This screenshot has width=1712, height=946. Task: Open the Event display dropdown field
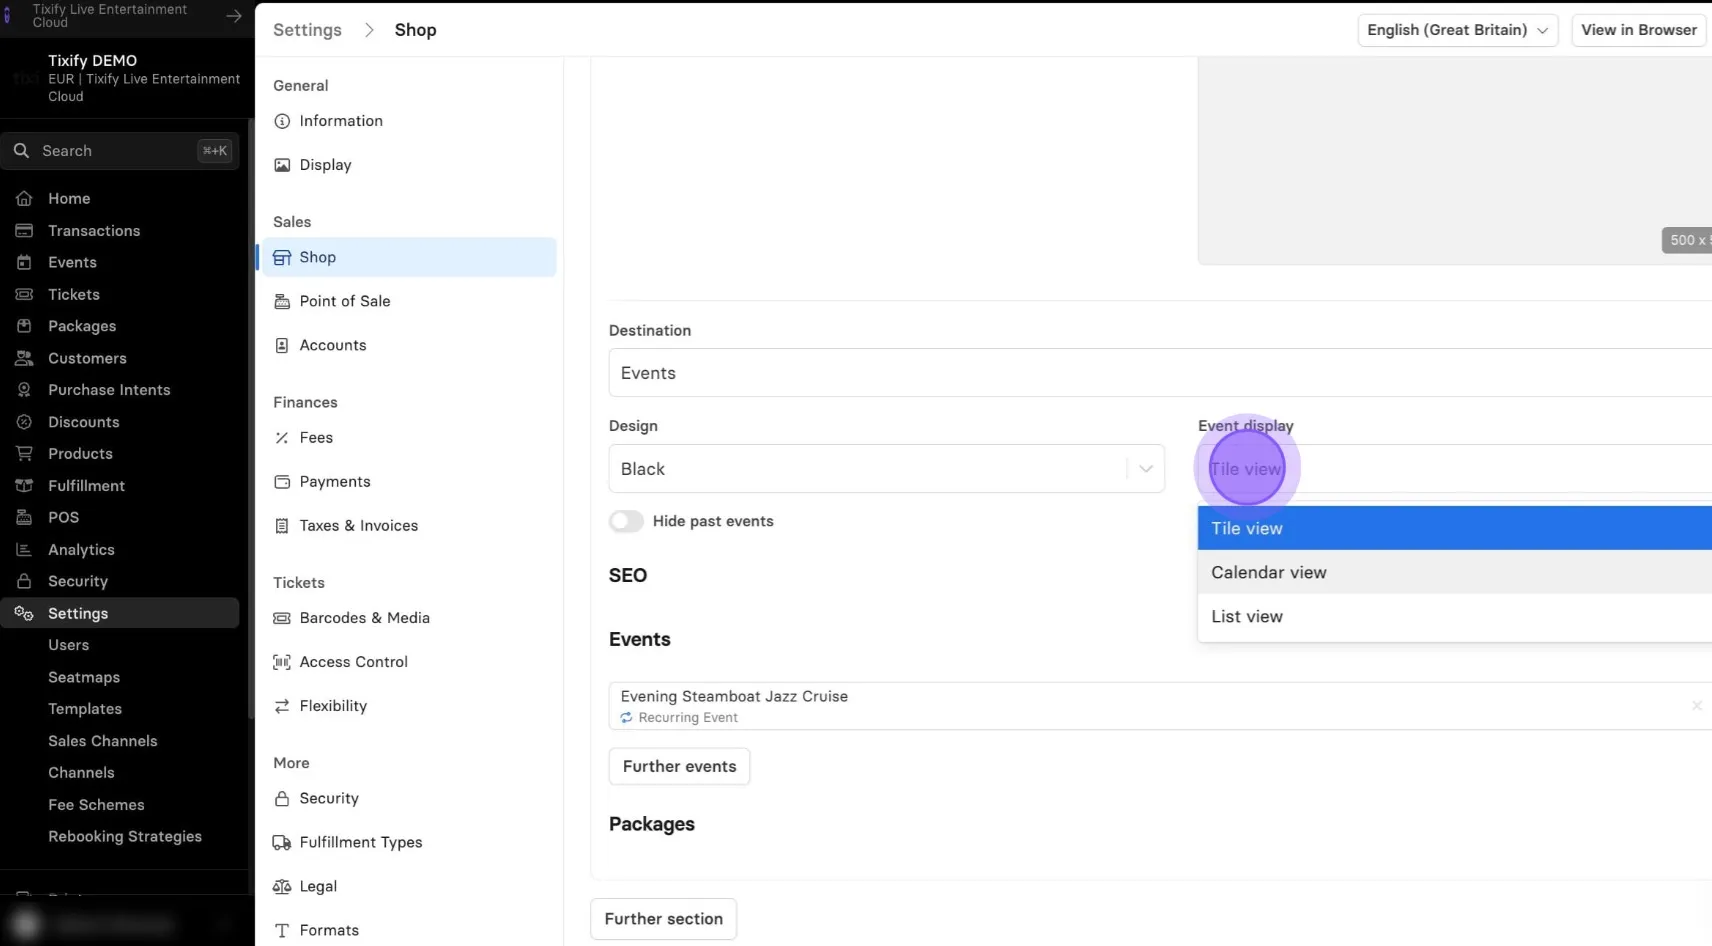[1455, 469]
